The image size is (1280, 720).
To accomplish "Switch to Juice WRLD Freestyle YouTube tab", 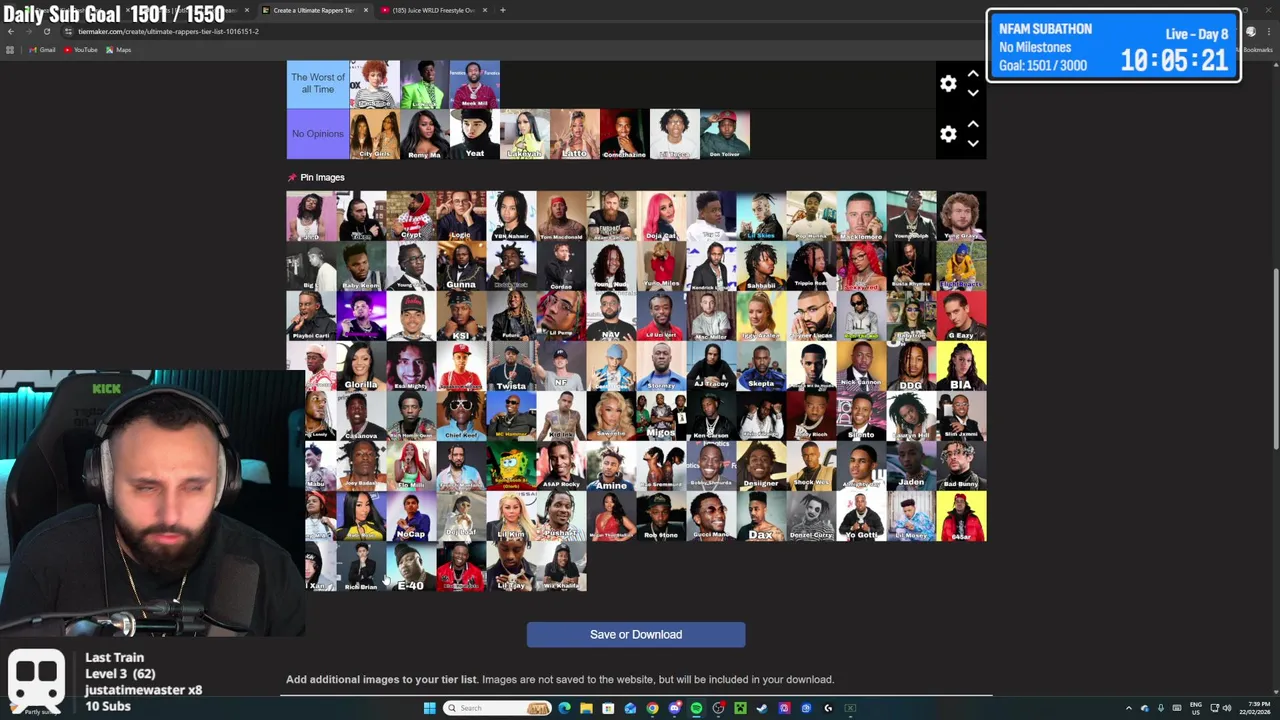I will [x=432, y=10].
